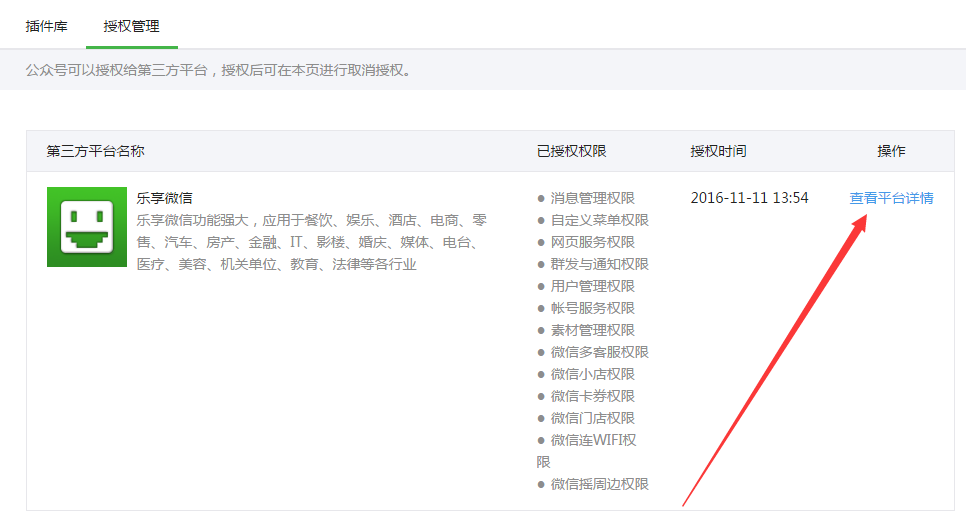The image size is (966, 527).
Task: Click the 微信摇周边权限 item
Action: 599,484
